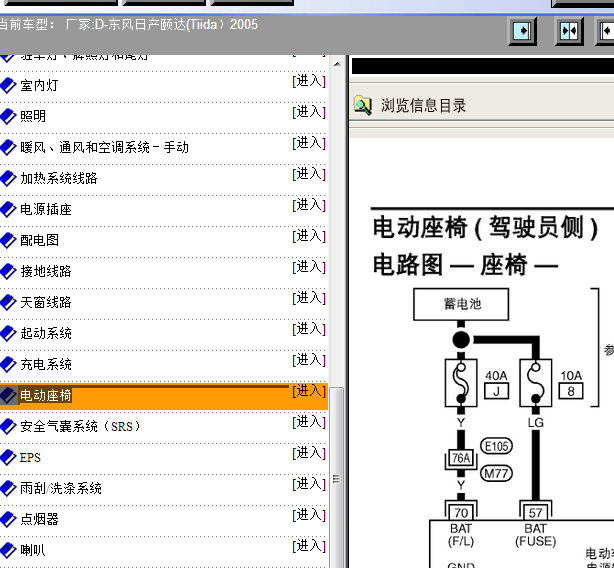Click the M77 connector label in diagram
Image resolution: width=614 pixels, height=568 pixels.
point(496,473)
